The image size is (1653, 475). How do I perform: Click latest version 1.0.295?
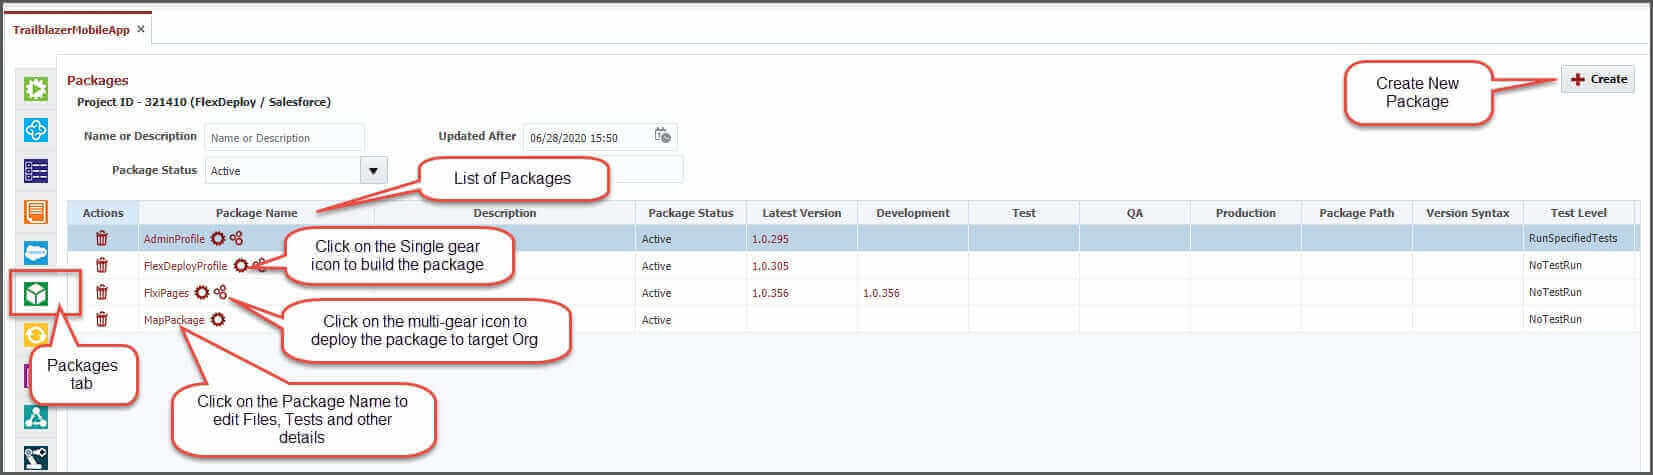pyautogui.click(x=770, y=239)
